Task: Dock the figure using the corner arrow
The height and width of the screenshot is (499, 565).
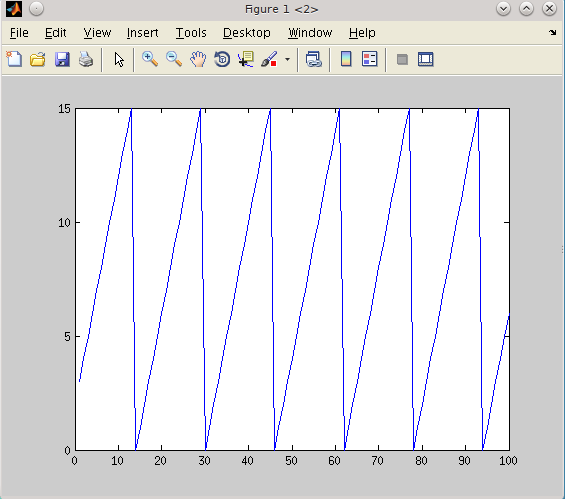Action: [x=553, y=32]
